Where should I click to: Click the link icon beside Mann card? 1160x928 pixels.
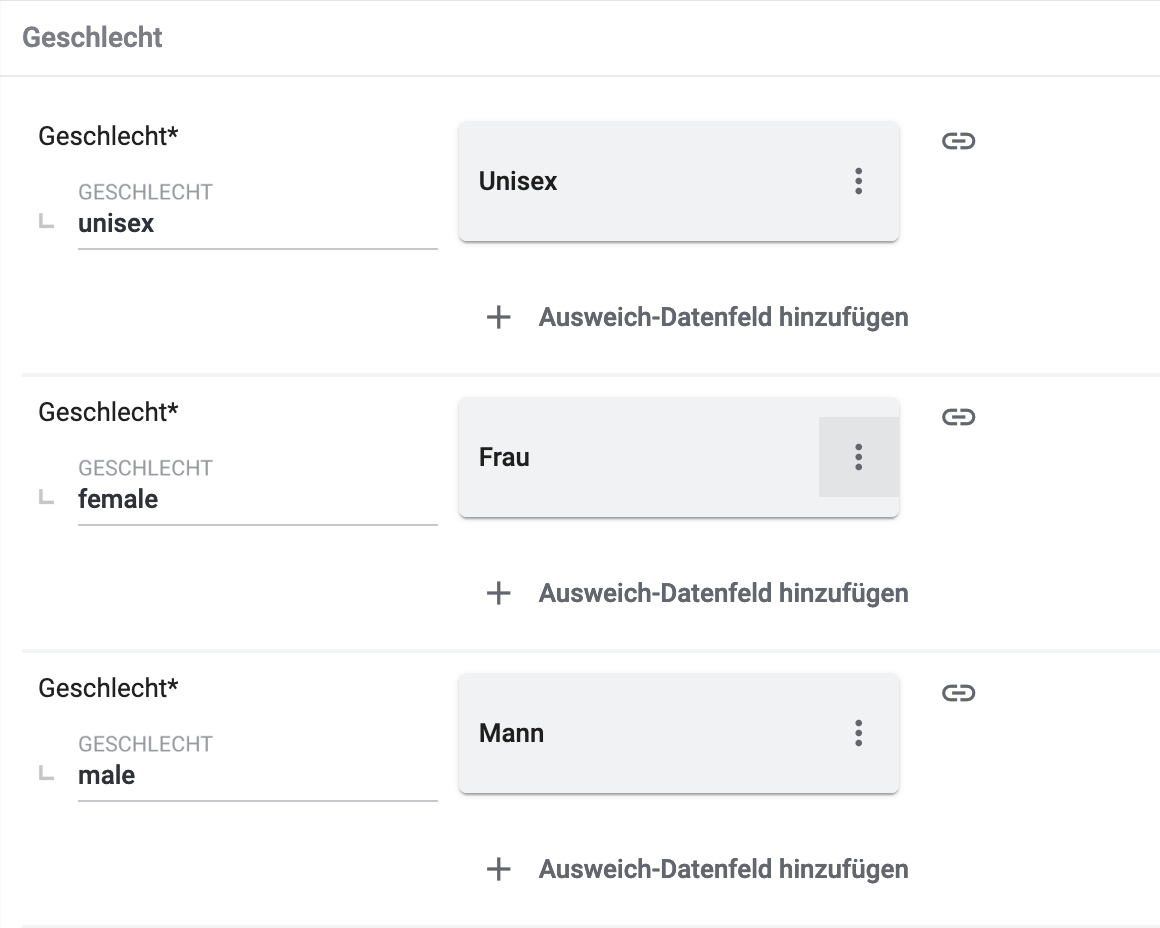(x=958, y=693)
